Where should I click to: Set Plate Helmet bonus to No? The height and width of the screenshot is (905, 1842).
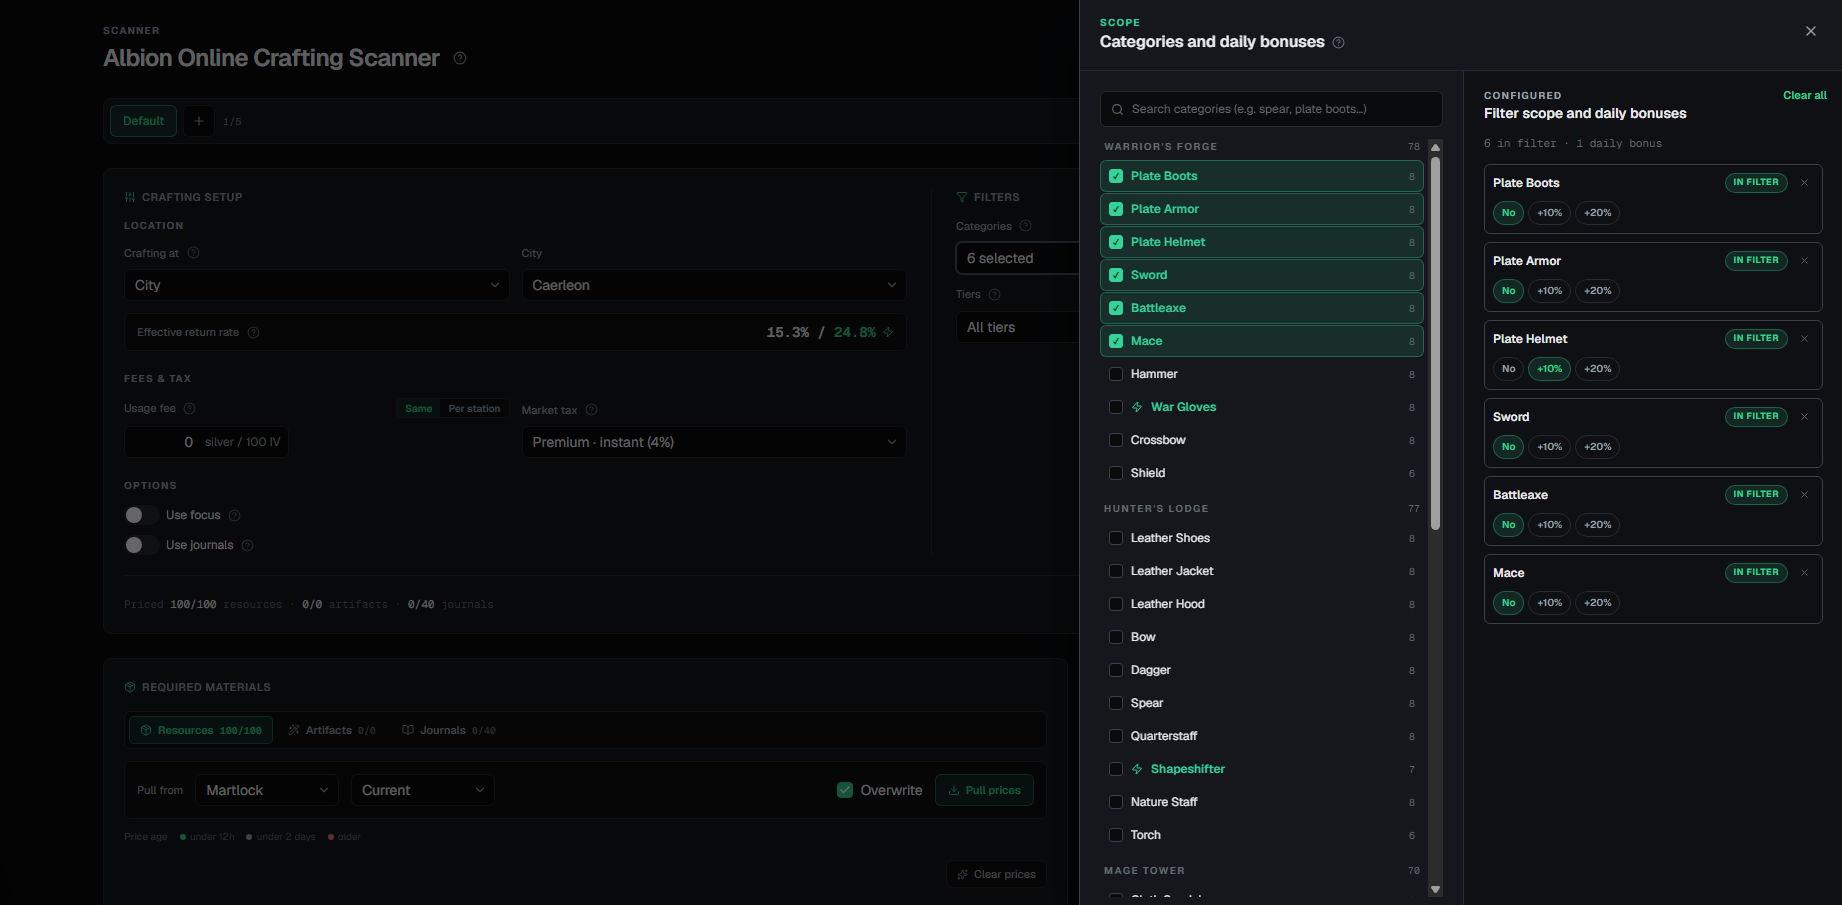1508,369
